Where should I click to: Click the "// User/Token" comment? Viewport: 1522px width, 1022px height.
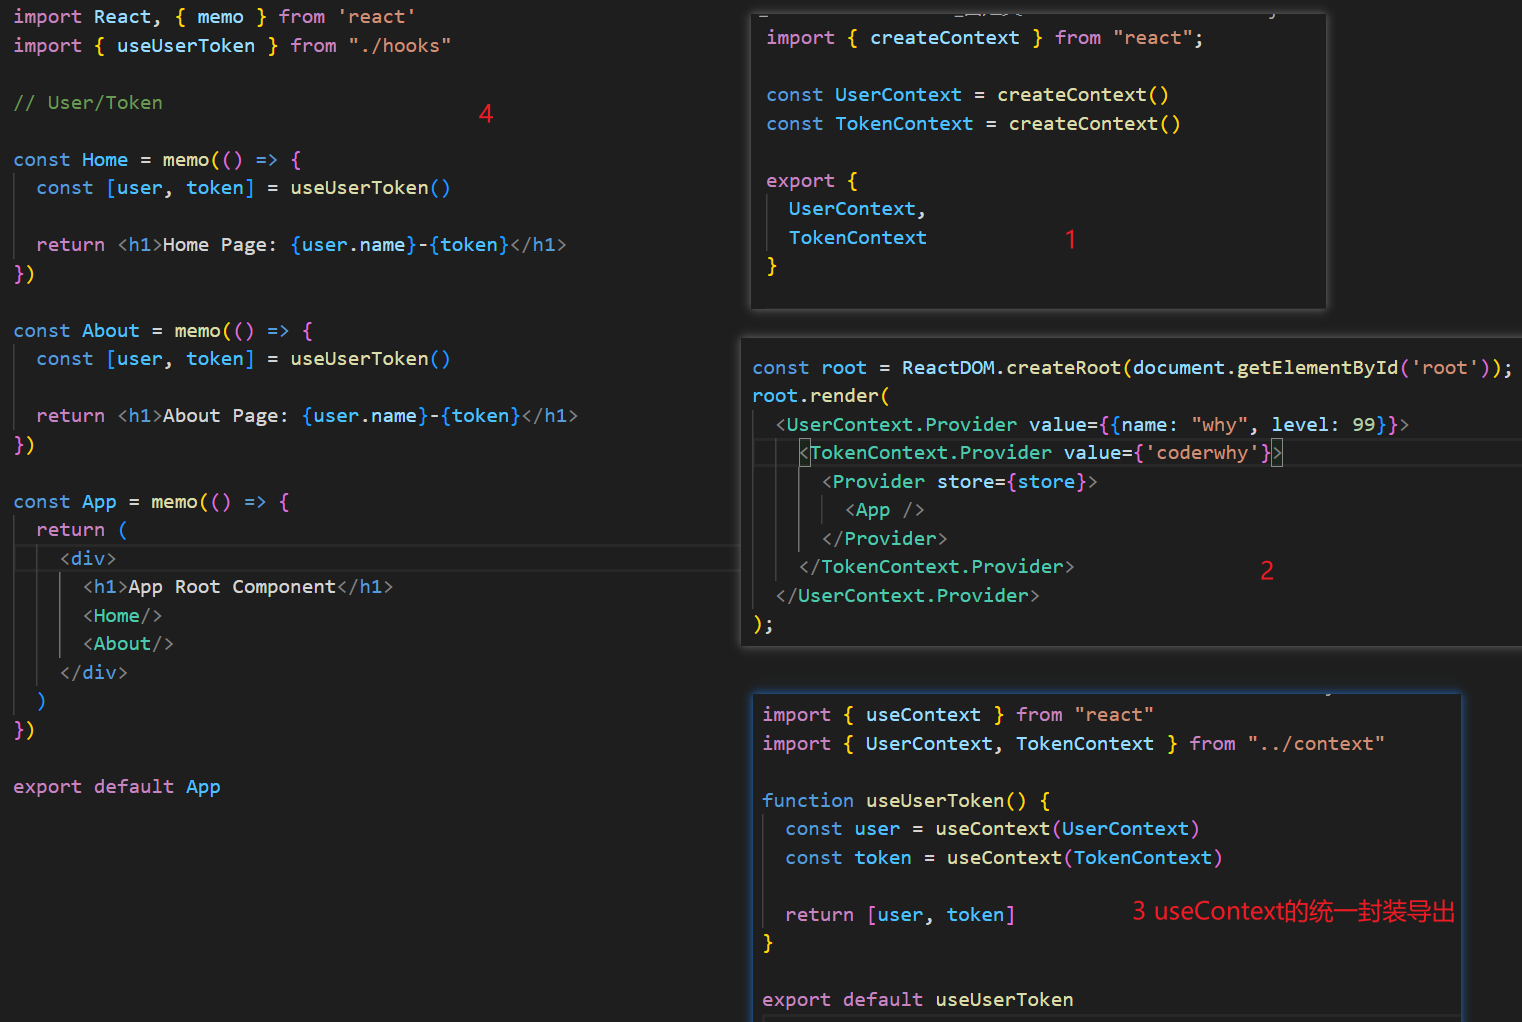[88, 103]
